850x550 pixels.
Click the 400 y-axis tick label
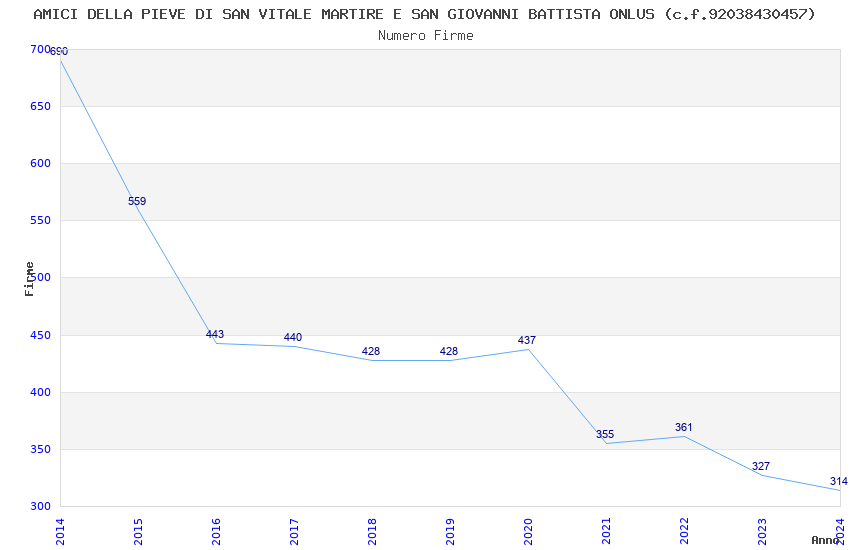(41, 392)
